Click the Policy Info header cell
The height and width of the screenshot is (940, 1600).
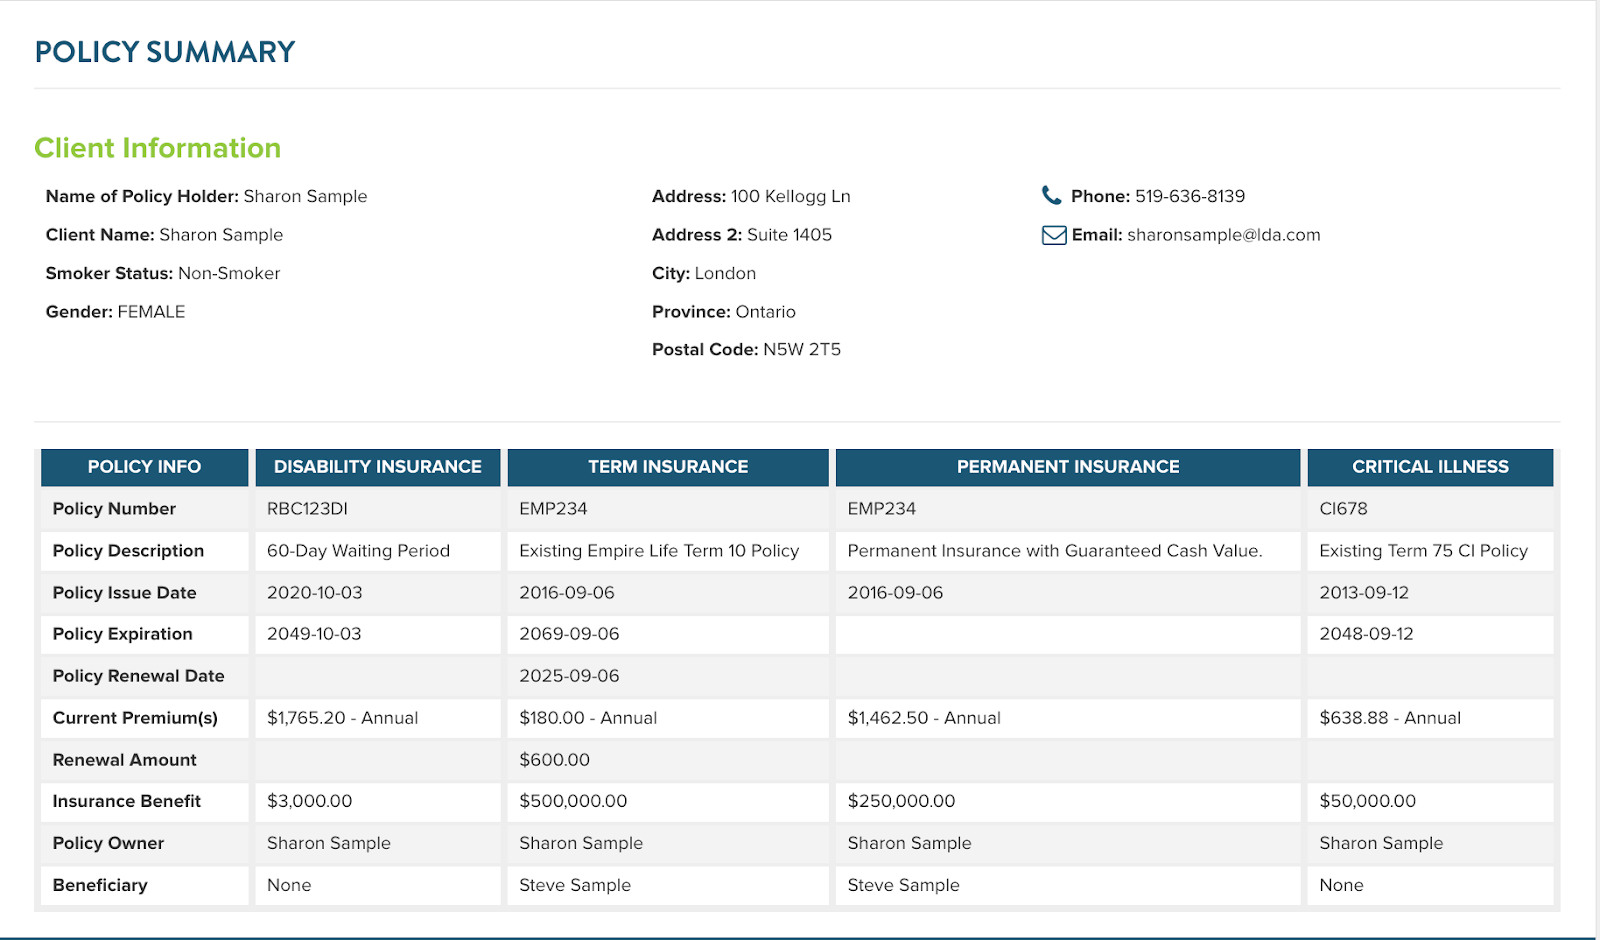point(144,467)
